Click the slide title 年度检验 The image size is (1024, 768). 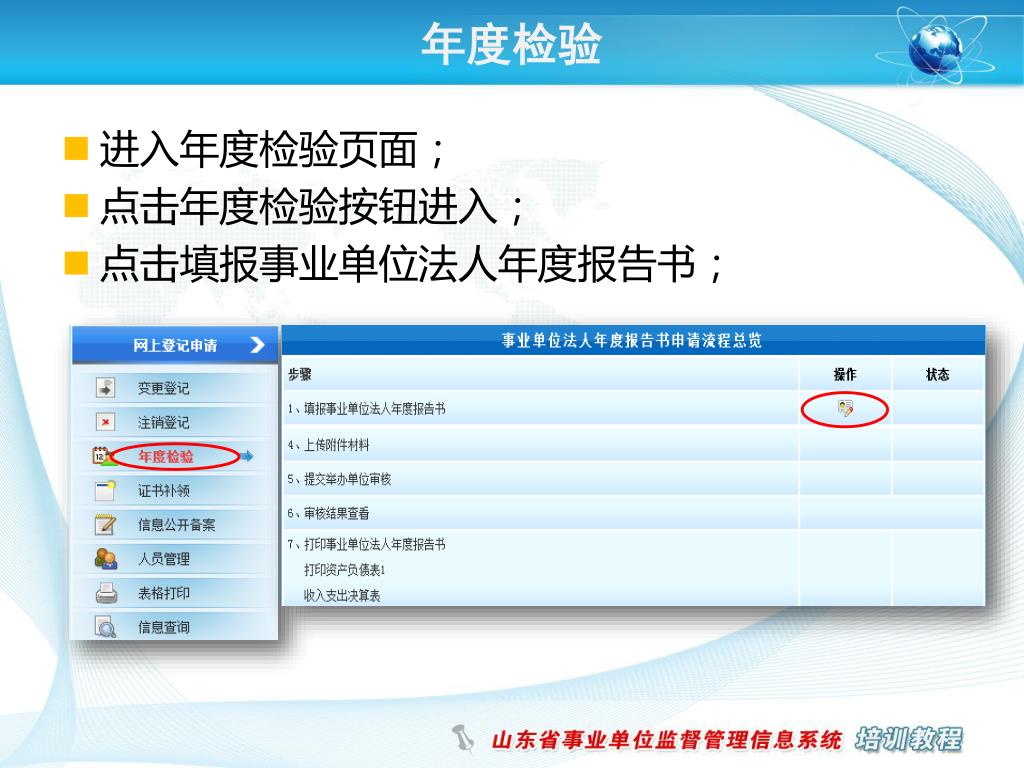[511, 44]
